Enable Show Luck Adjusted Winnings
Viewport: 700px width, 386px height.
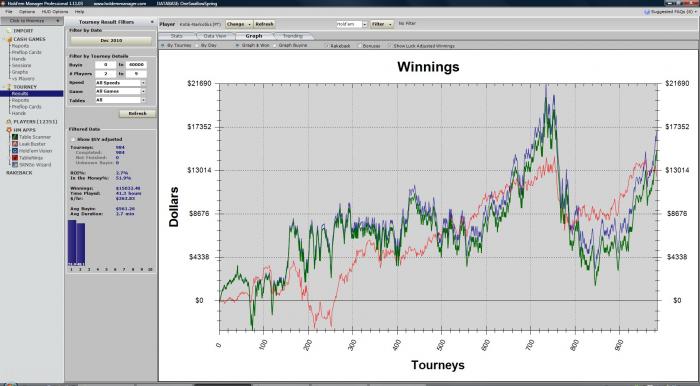(x=390, y=46)
